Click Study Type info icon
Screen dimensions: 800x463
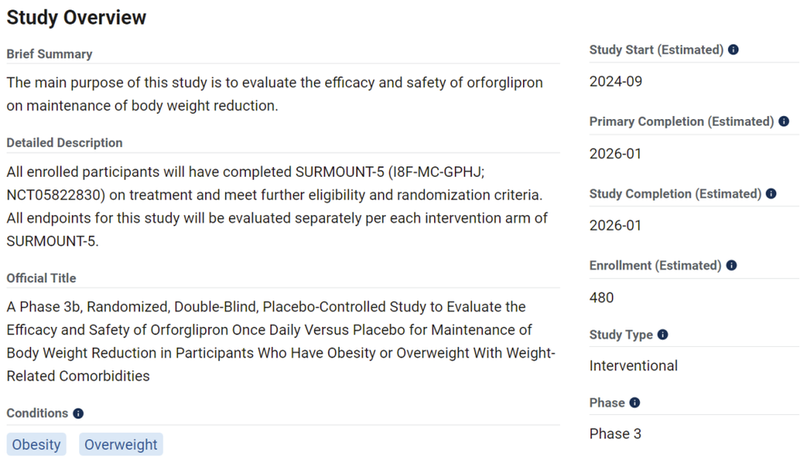662,335
